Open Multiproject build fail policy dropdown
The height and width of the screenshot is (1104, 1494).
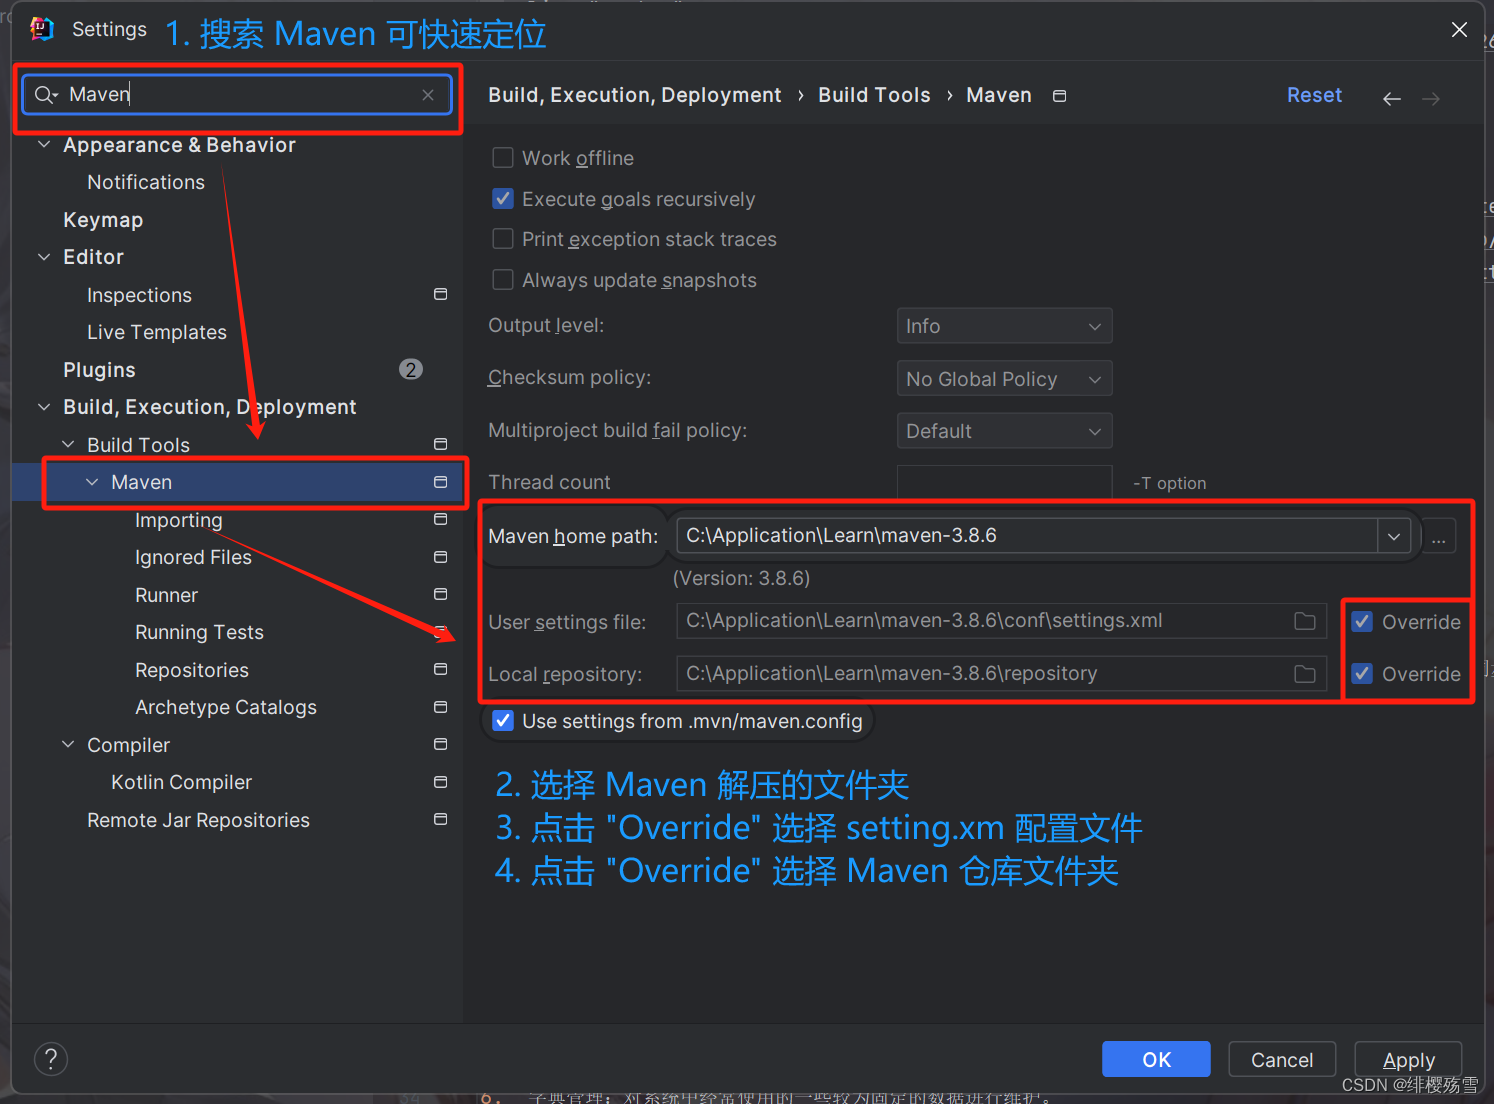click(1004, 431)
